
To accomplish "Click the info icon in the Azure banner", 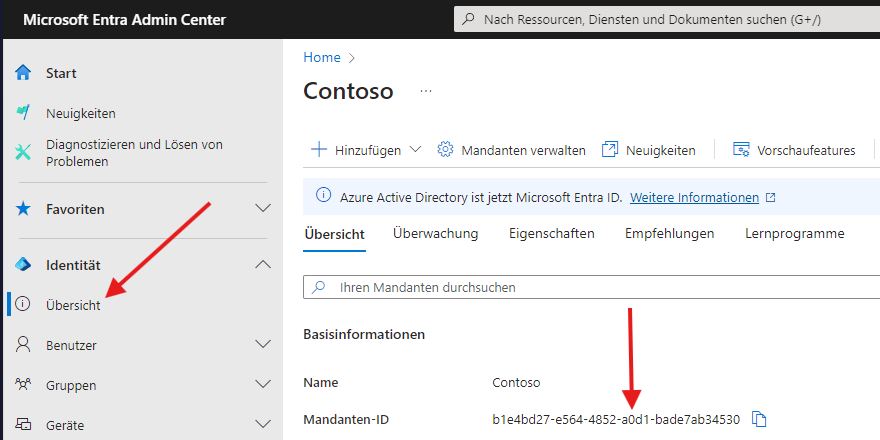I will tap(323, 195).
